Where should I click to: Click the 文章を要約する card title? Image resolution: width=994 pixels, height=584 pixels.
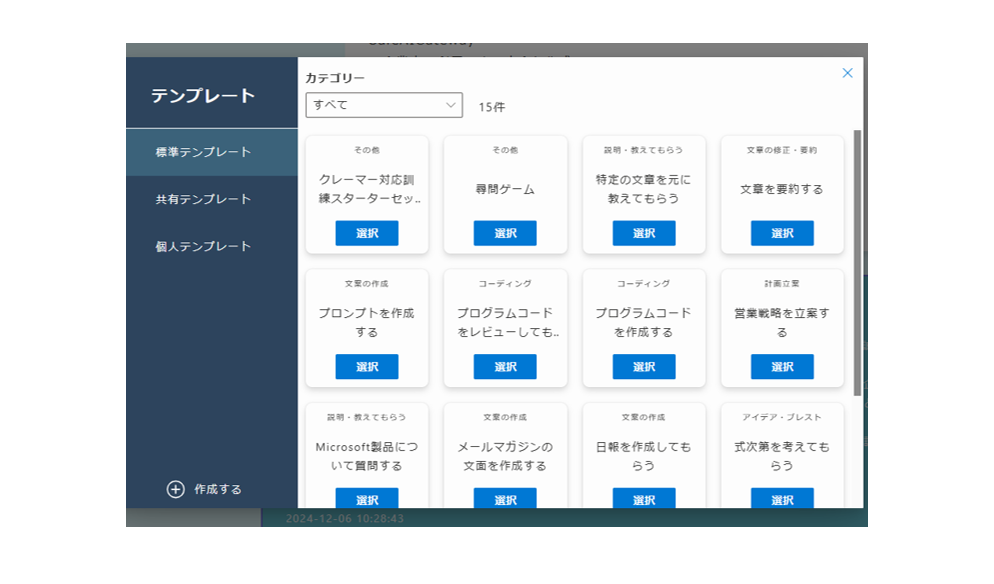(x=781, y=189)
